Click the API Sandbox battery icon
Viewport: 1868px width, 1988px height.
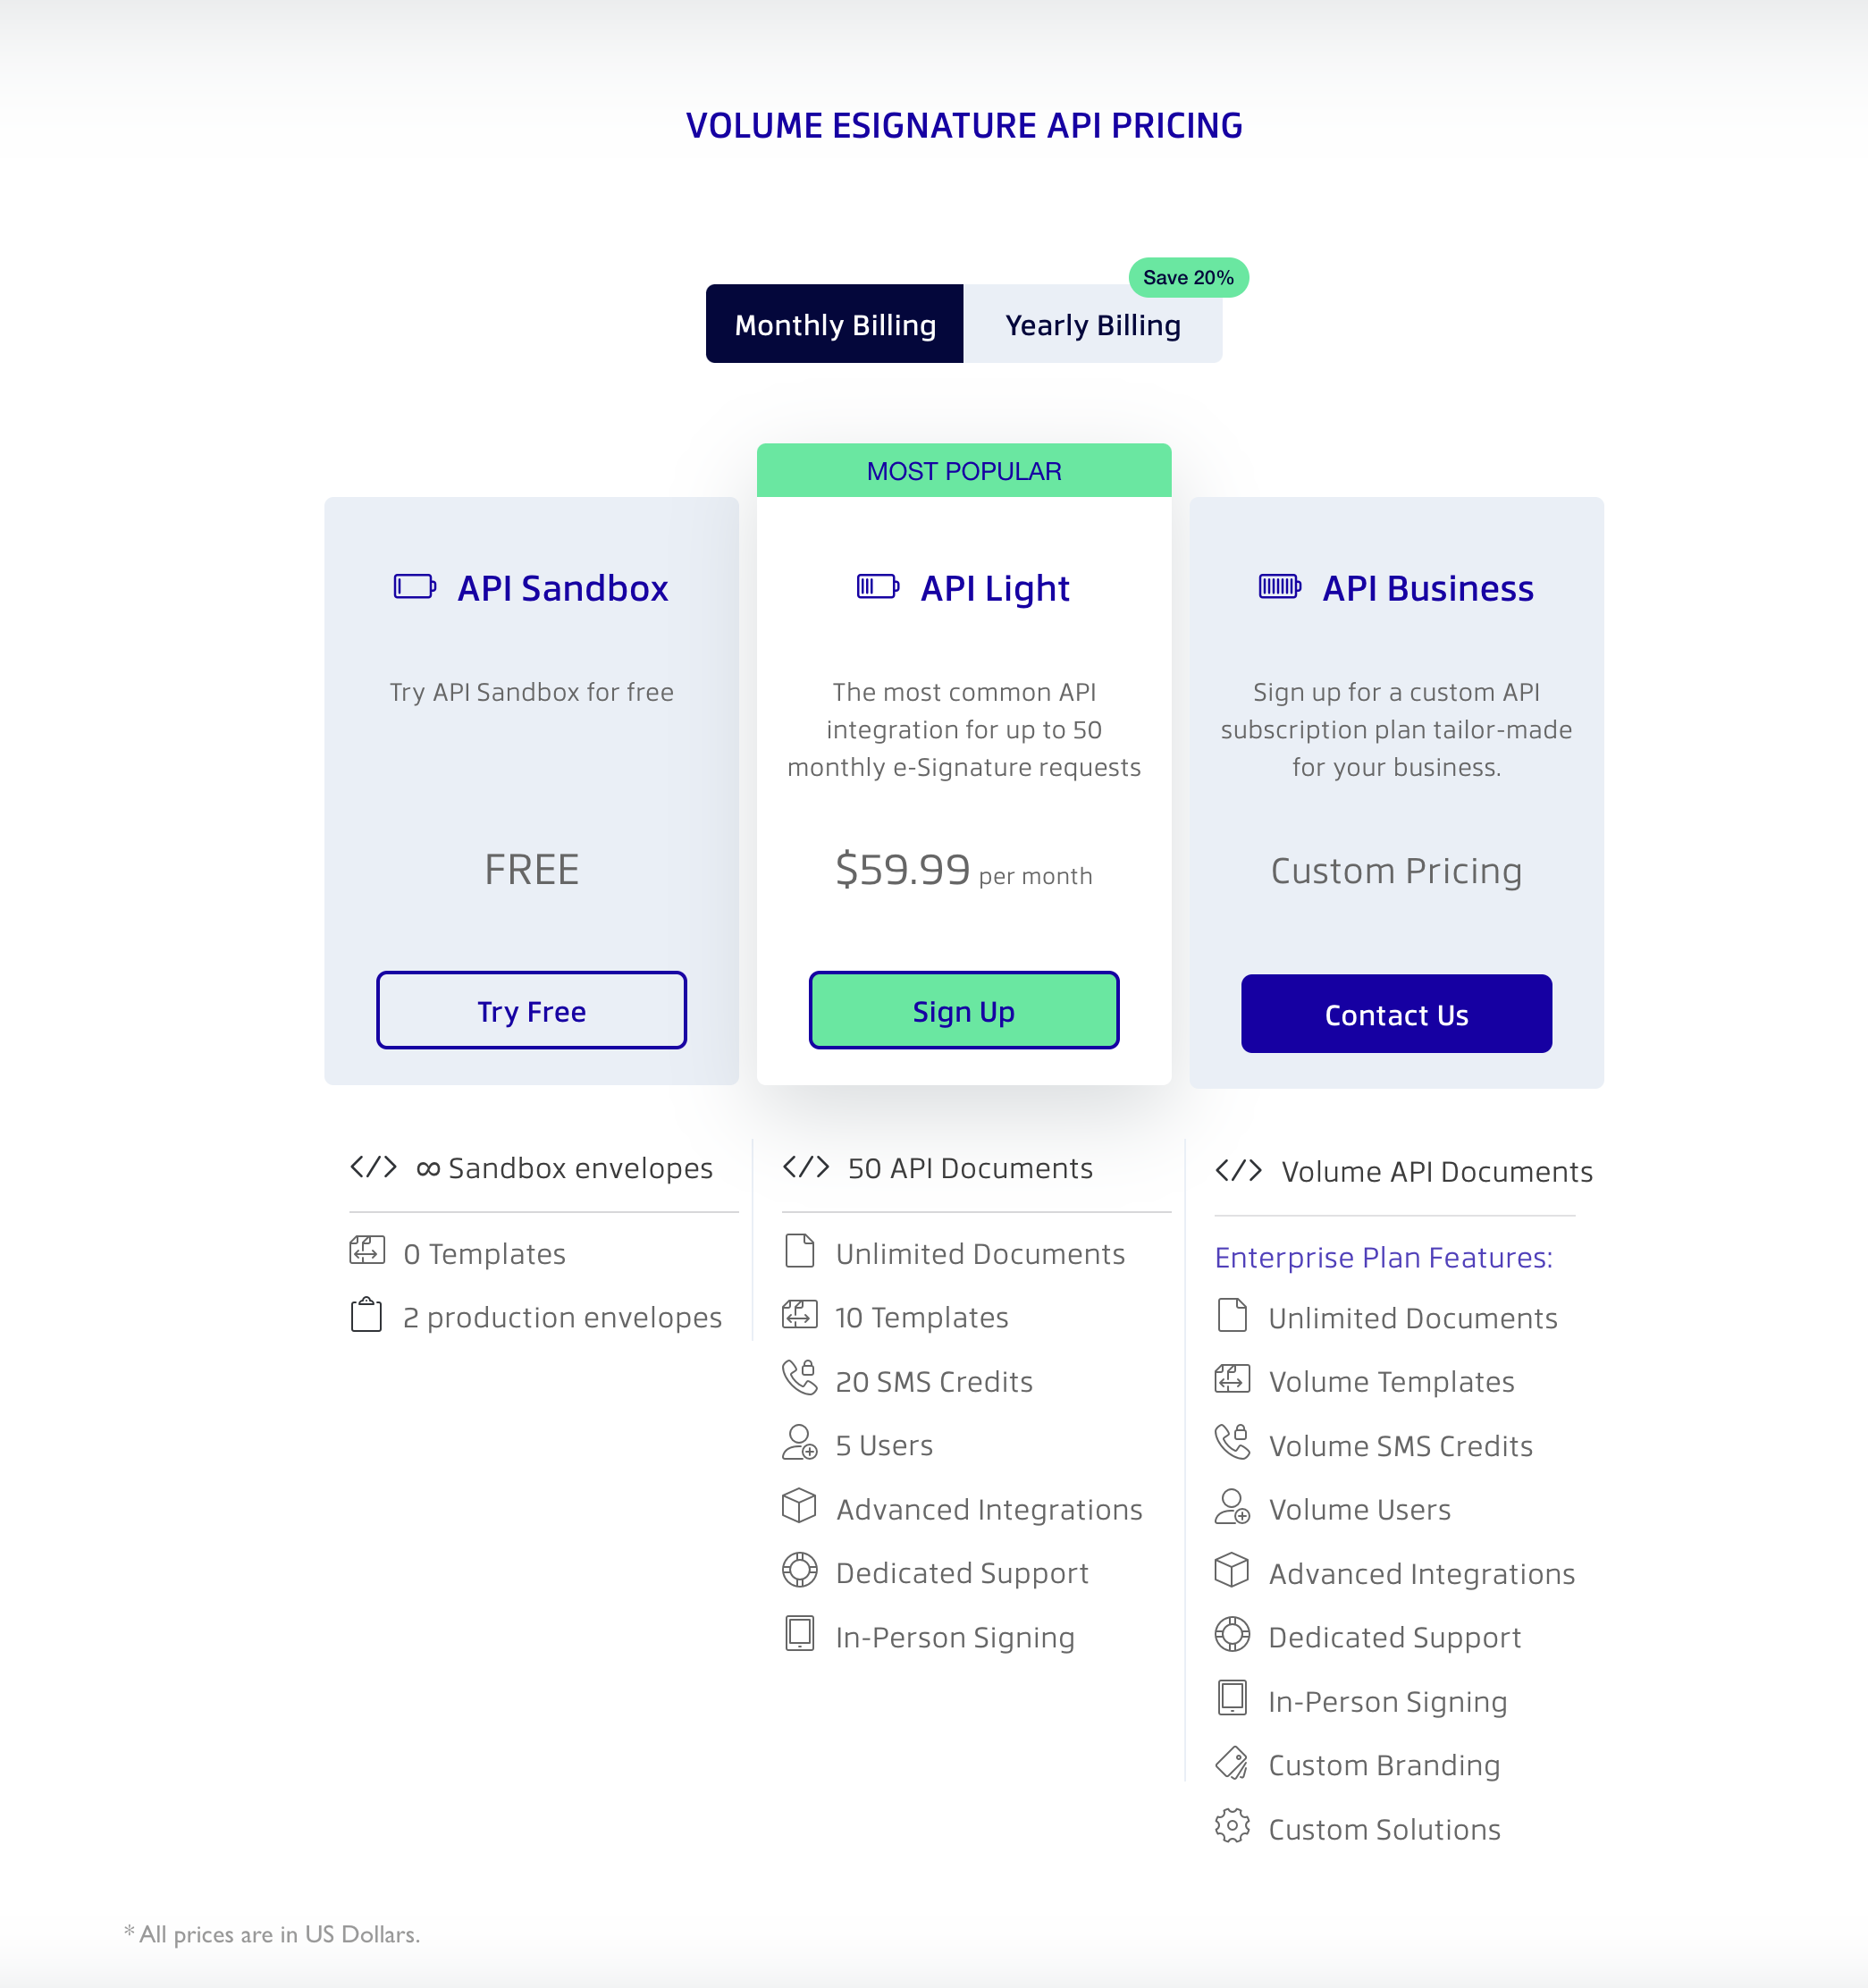click(414, 586)
